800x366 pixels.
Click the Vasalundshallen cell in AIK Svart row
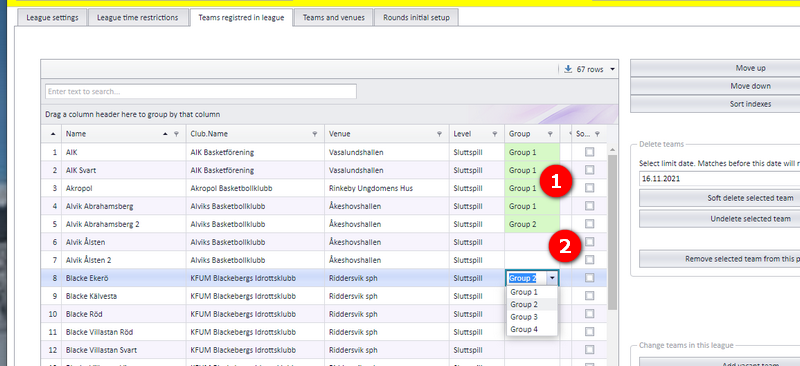[x=387, y=170]
